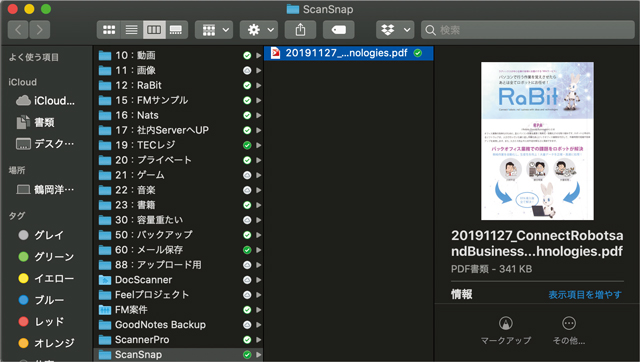Viewport: 640px width, 362px height.
Task: Open the Dropbox toolbar dropdown
Action: pos(395,30)
